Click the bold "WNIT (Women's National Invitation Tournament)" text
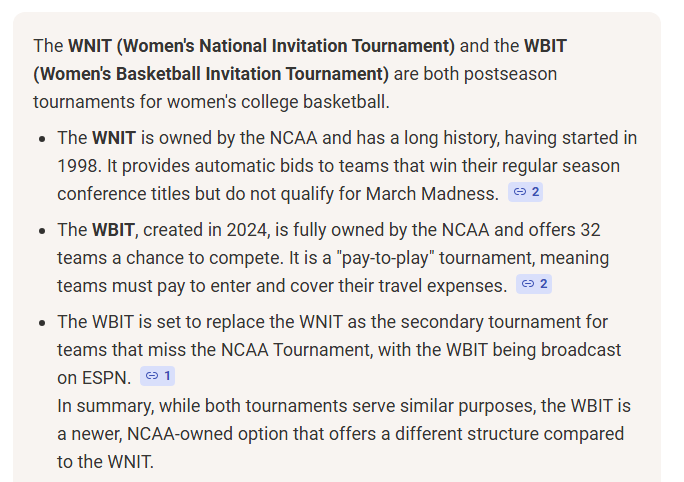The image size is (684, 482). coord(261,46)
